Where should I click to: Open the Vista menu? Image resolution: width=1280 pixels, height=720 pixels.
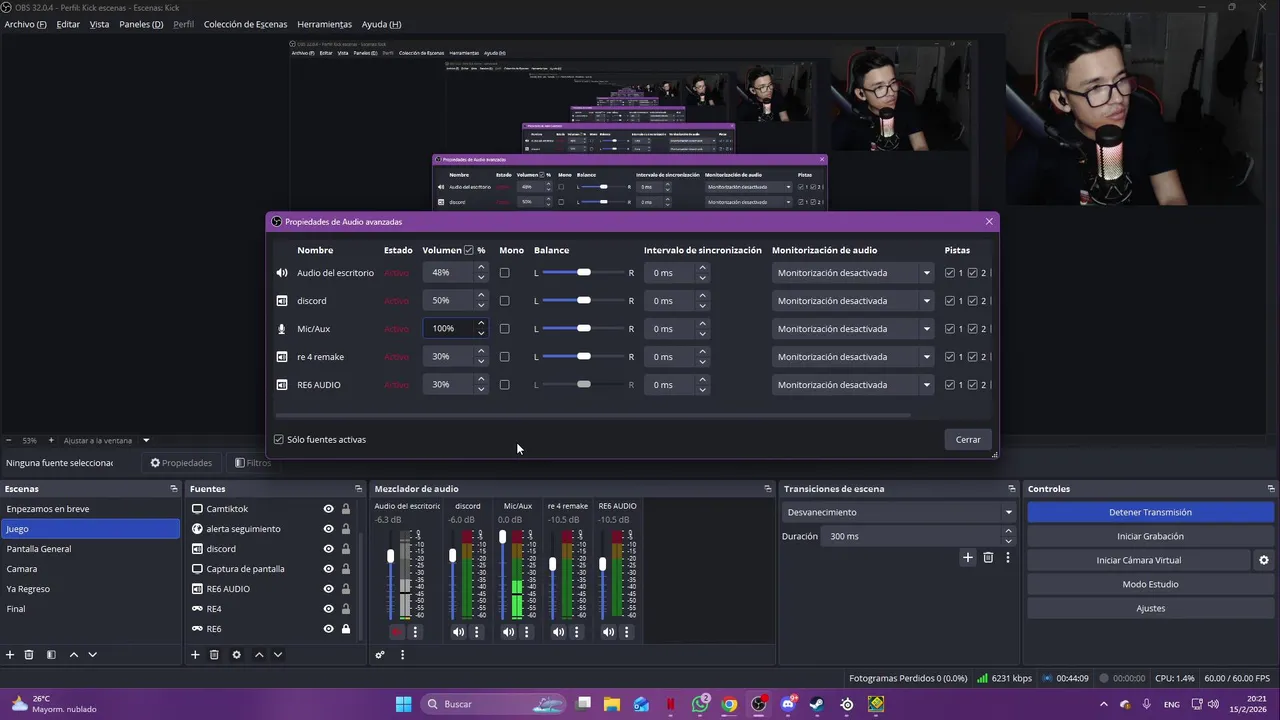(x=99, y=24)
